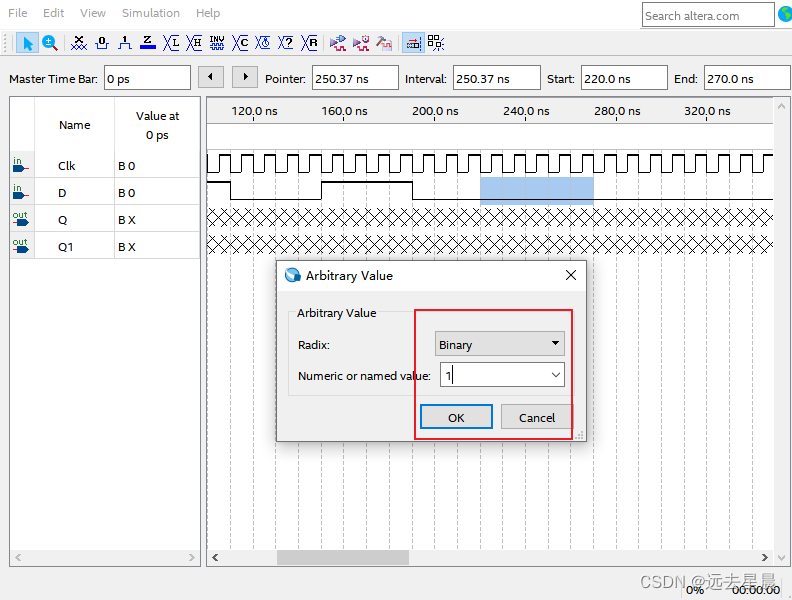This screenshot has height=600, width=792.
Task: Select the Q1 signal name
Action: (66, 247)
